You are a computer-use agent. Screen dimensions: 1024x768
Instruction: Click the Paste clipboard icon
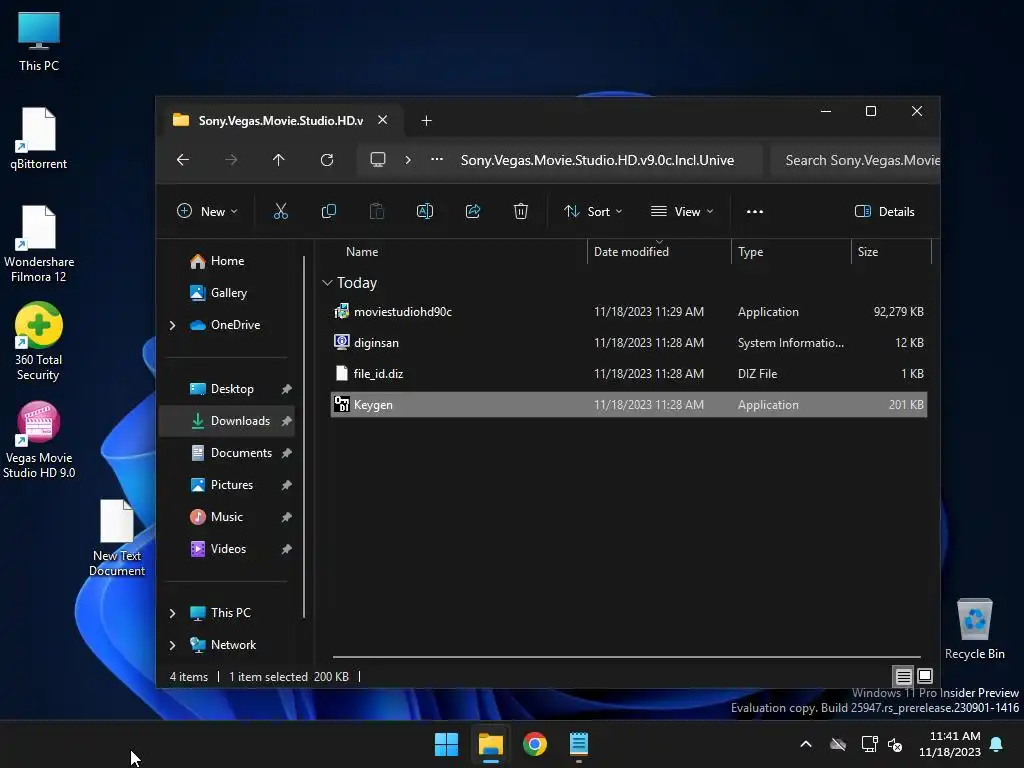tap(377, 211)
